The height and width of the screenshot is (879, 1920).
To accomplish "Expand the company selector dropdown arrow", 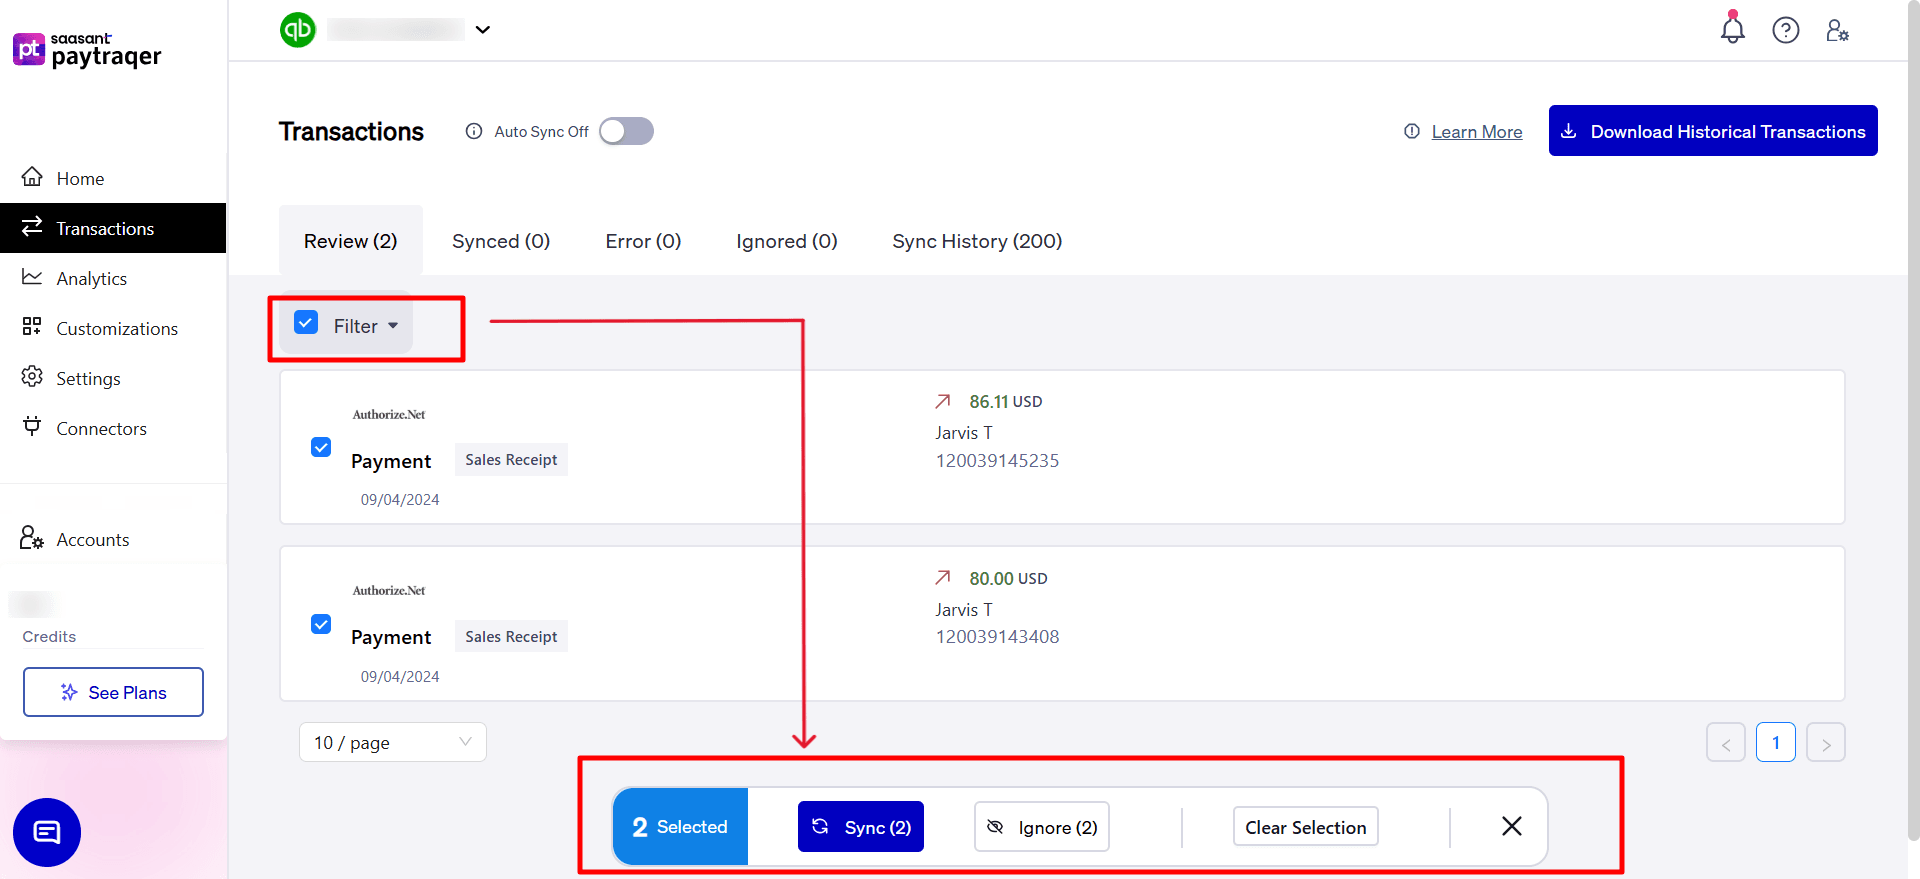I will click(483, 30).
